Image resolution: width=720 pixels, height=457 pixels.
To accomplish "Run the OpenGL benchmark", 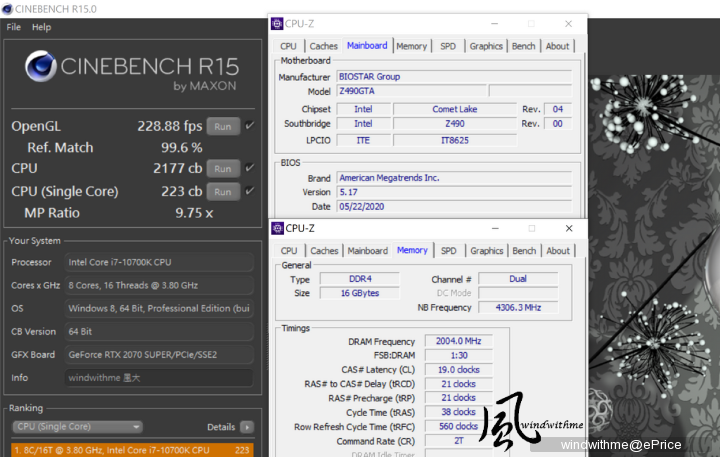I will click(x=223, y=126).
